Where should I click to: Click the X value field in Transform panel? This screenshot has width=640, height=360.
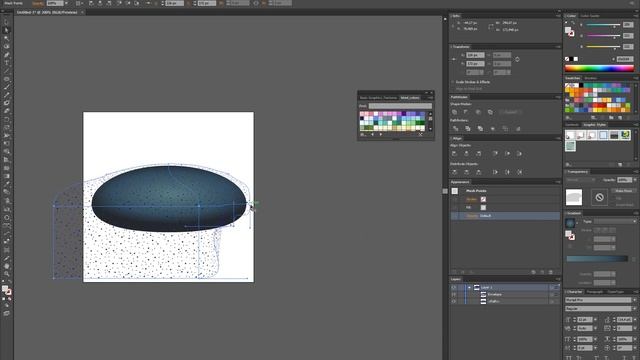475,55
